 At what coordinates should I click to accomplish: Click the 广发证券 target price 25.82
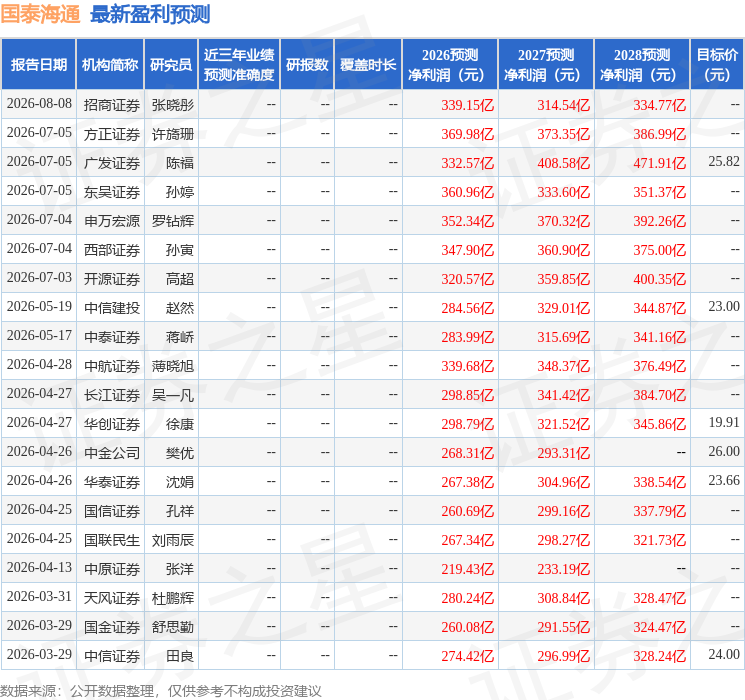(724, 162)
